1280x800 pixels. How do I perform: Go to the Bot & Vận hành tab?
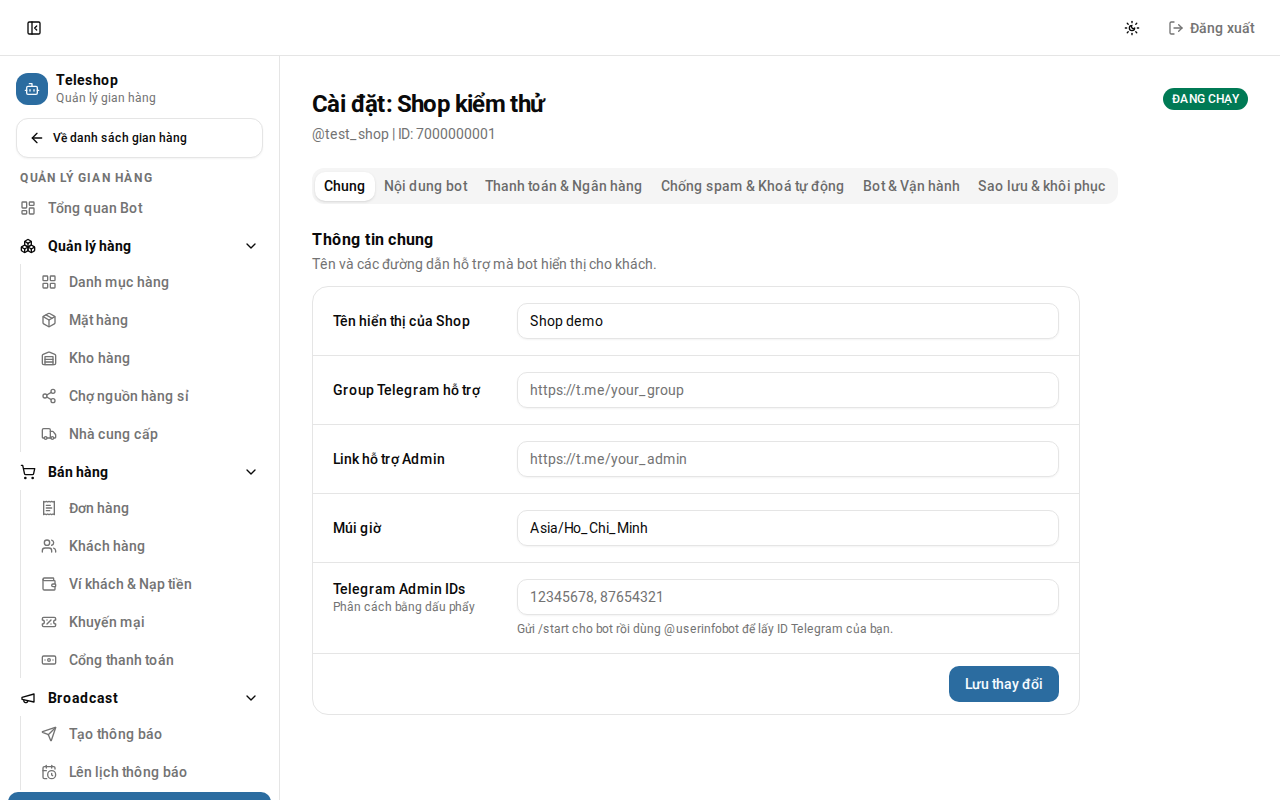pyautogui.click(x=911, y=186)
